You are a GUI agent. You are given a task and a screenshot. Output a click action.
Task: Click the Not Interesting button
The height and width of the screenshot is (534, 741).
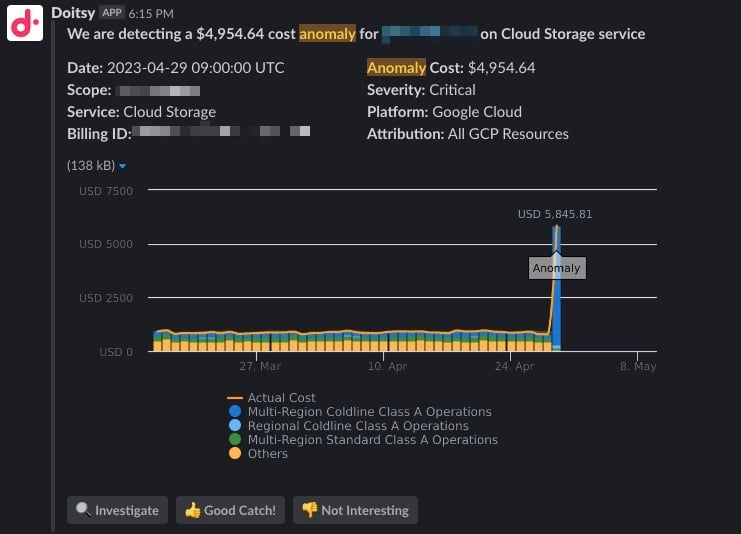pyautogui.click(x=355, y=510)
